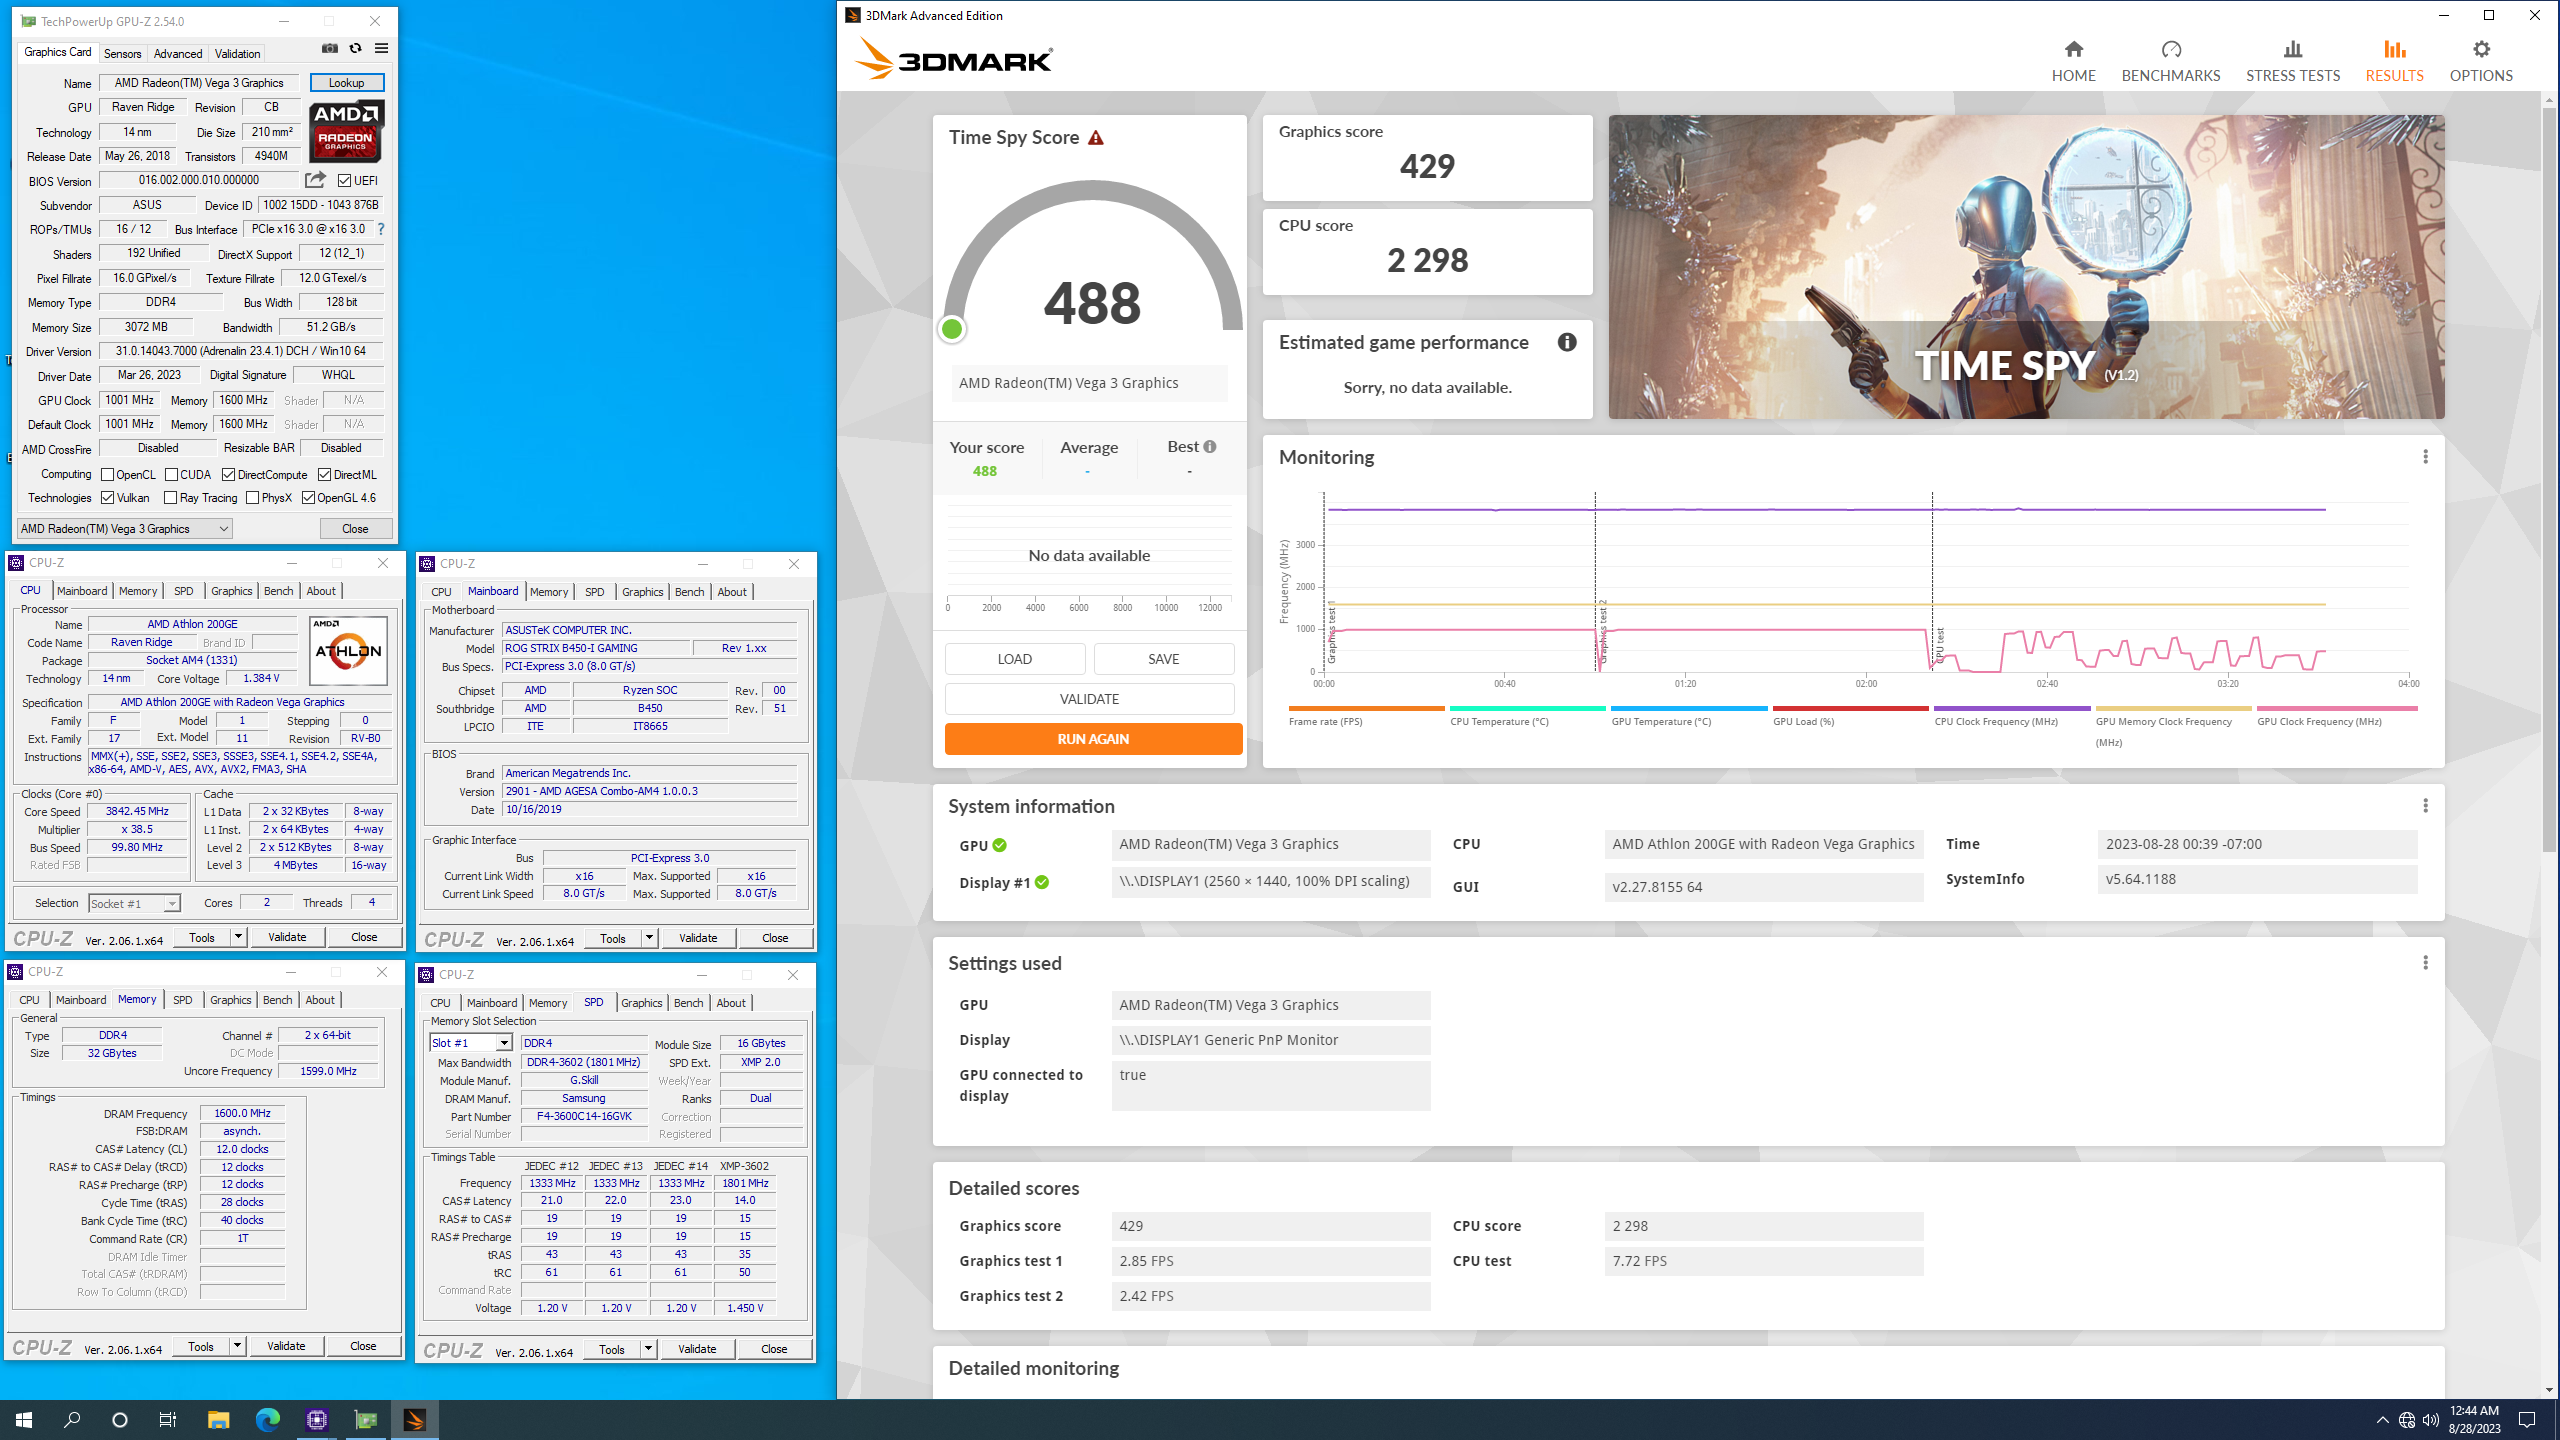Open the GPU selection dropdown in GPU-Z

click(x=125, y=529)
